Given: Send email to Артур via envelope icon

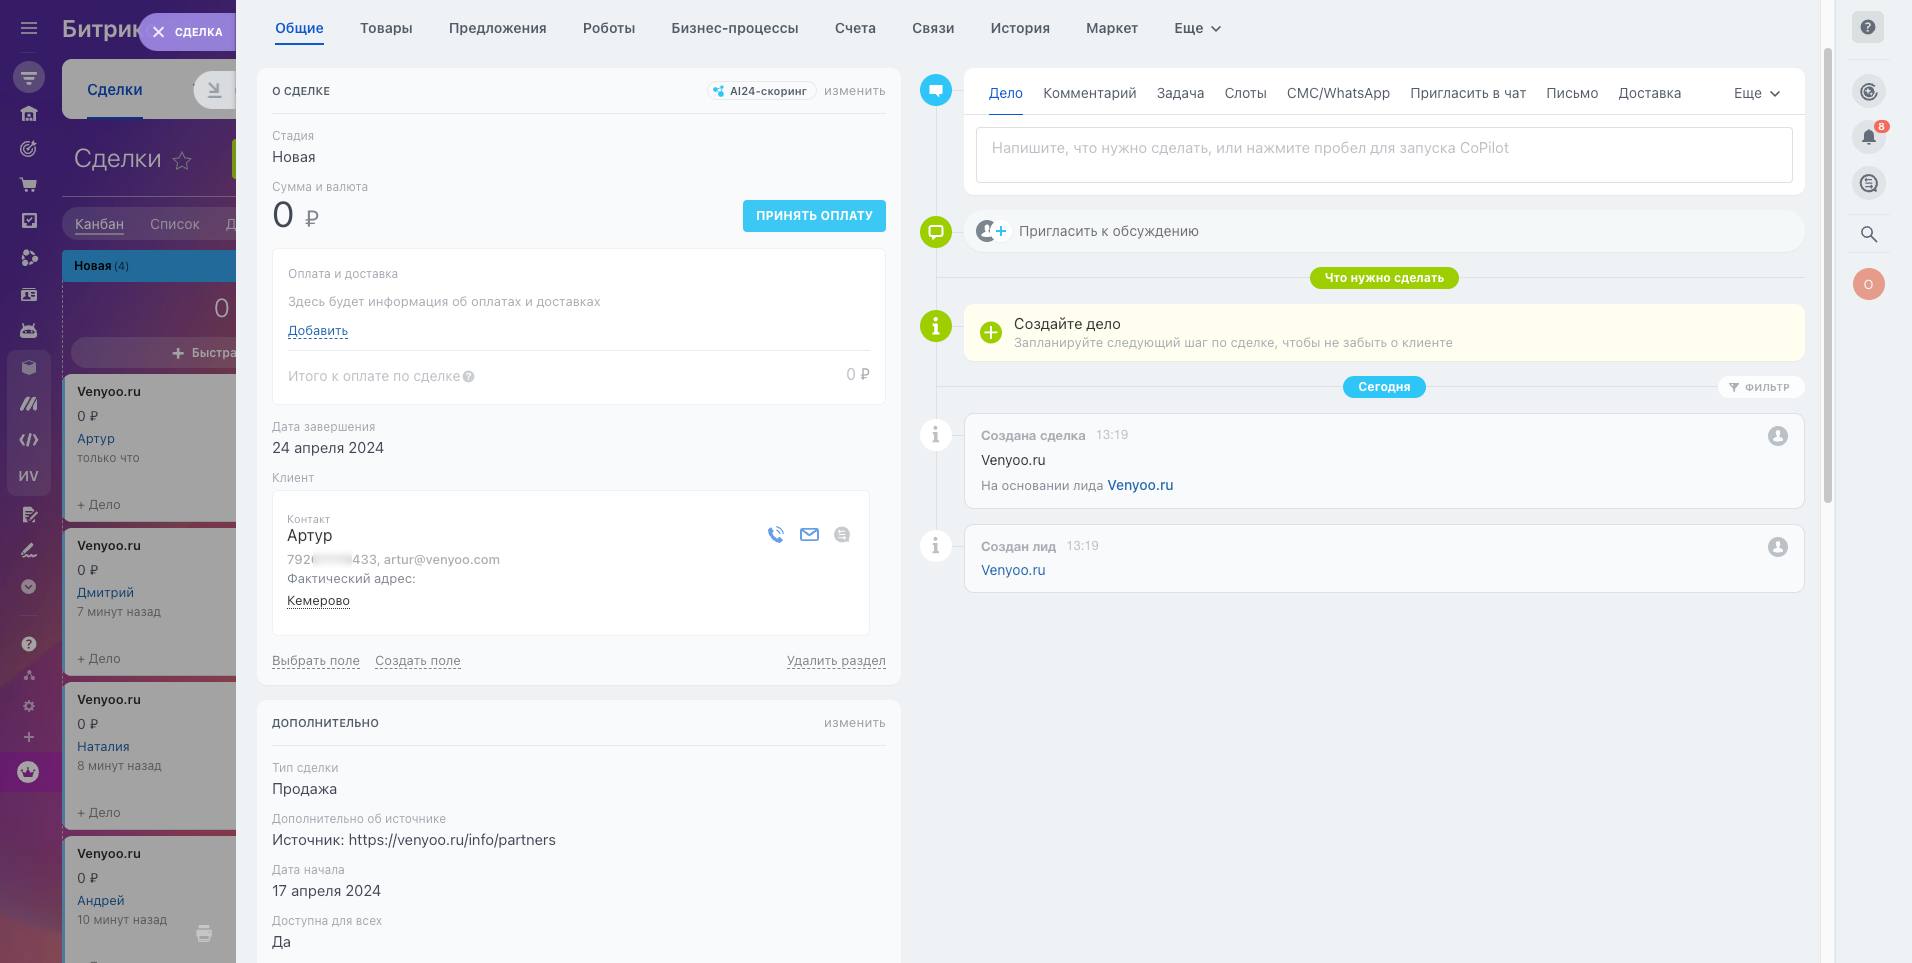Looking at the screenshot, I should pyautogui.click(x=810, y=535).
